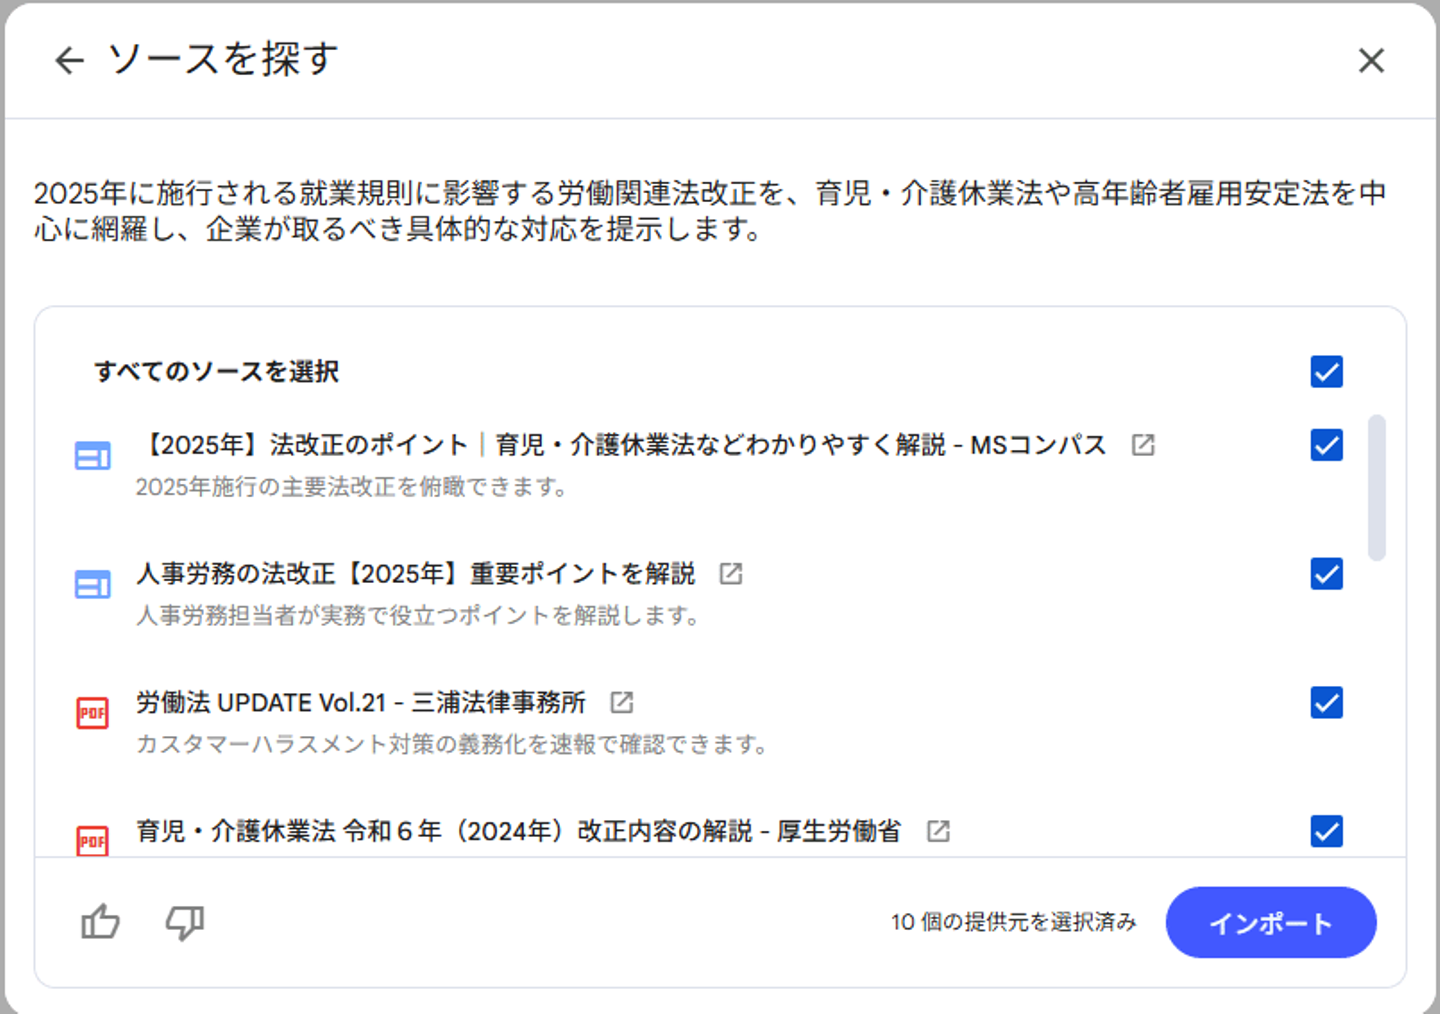Image resolution: width=1440 pixels, height=1014 pixels.
Task: Deselect the MSコンパス source checkbox
Action: [x=1327, y=445]
